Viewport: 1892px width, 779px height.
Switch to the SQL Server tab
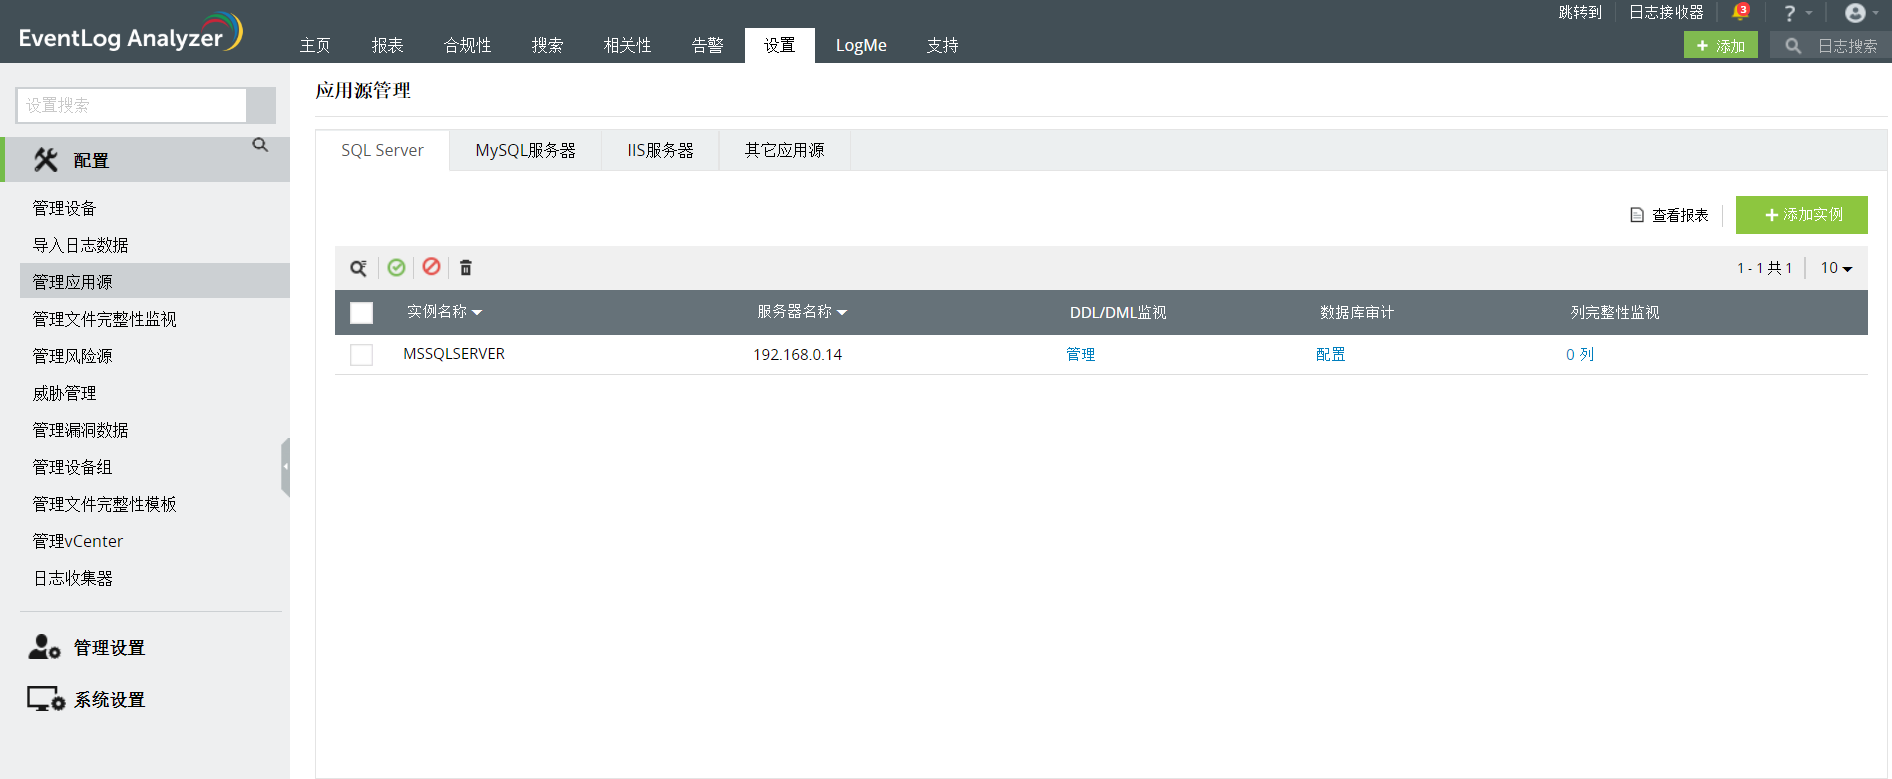tap(383, 150)
